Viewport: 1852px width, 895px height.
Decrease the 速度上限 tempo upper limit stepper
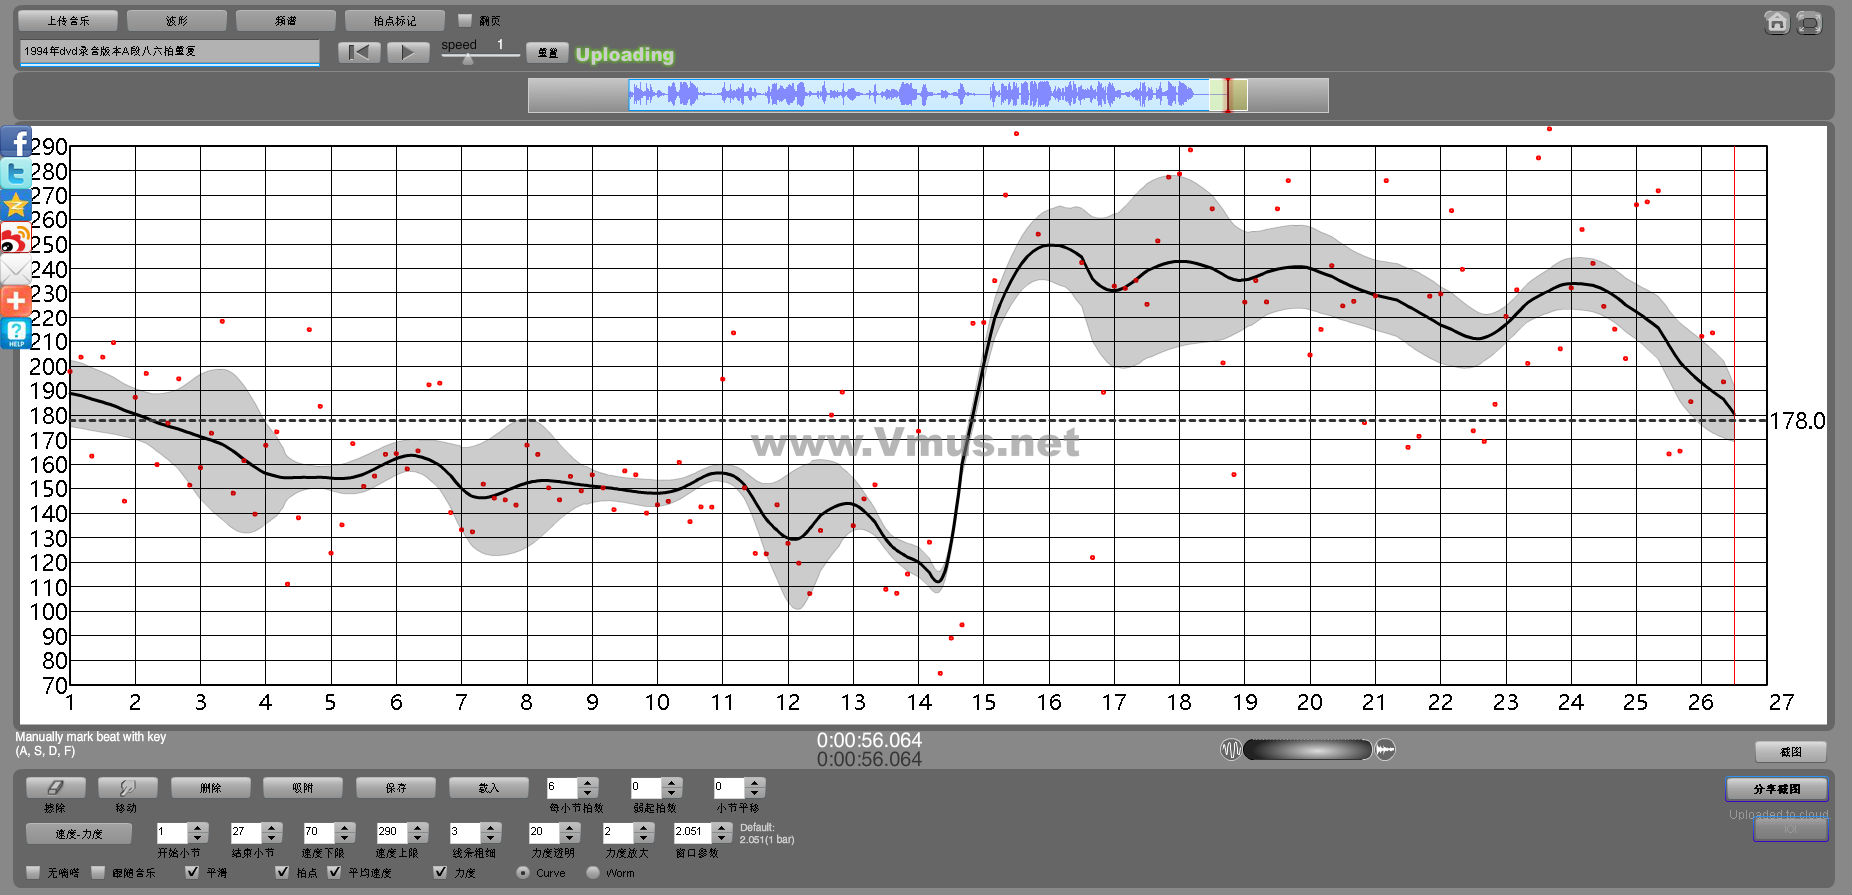(x=418, y=838)
